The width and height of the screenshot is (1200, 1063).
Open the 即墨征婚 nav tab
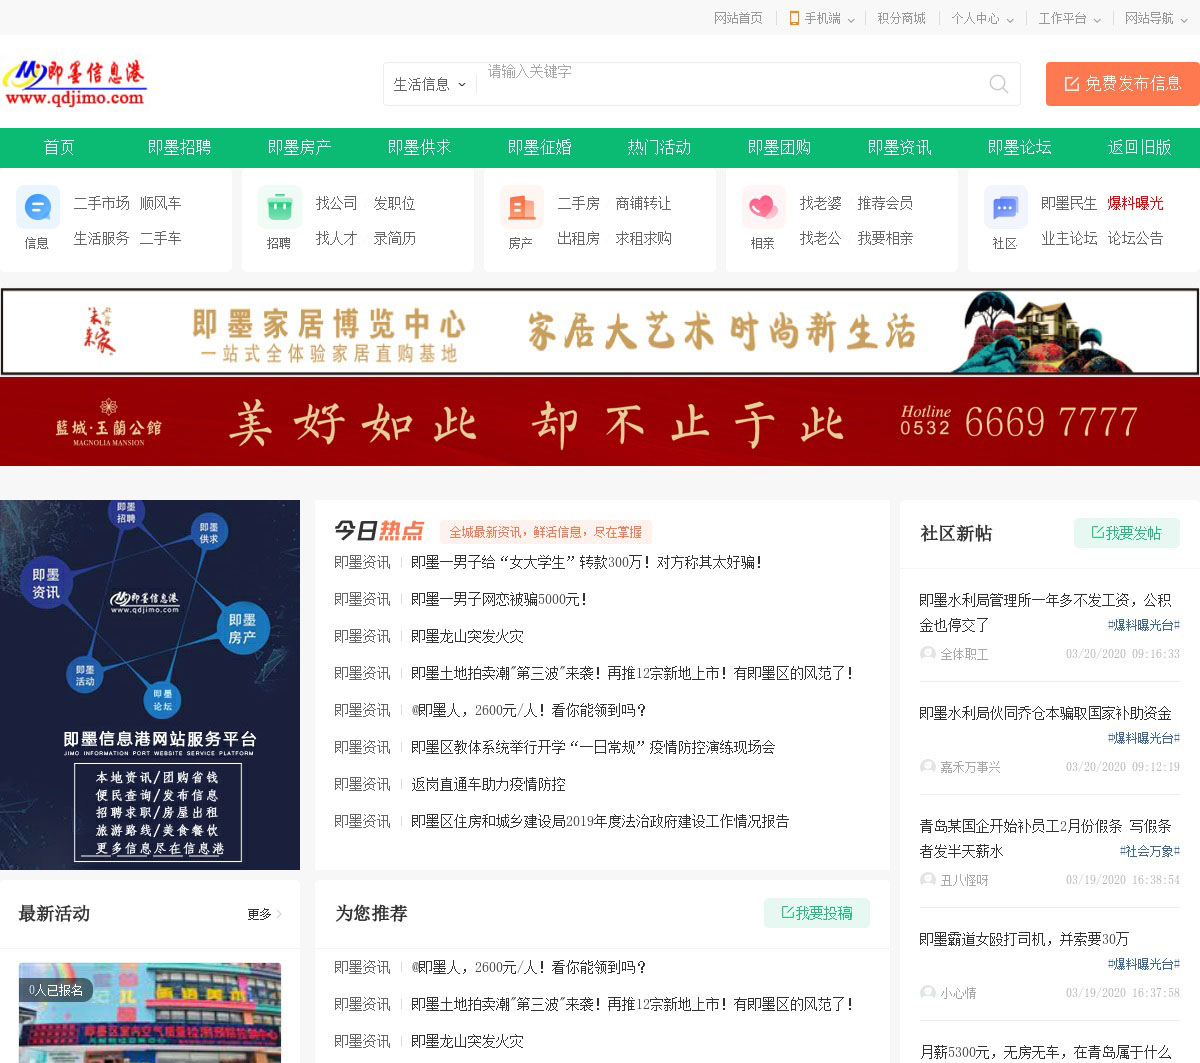tap(539, 147)
